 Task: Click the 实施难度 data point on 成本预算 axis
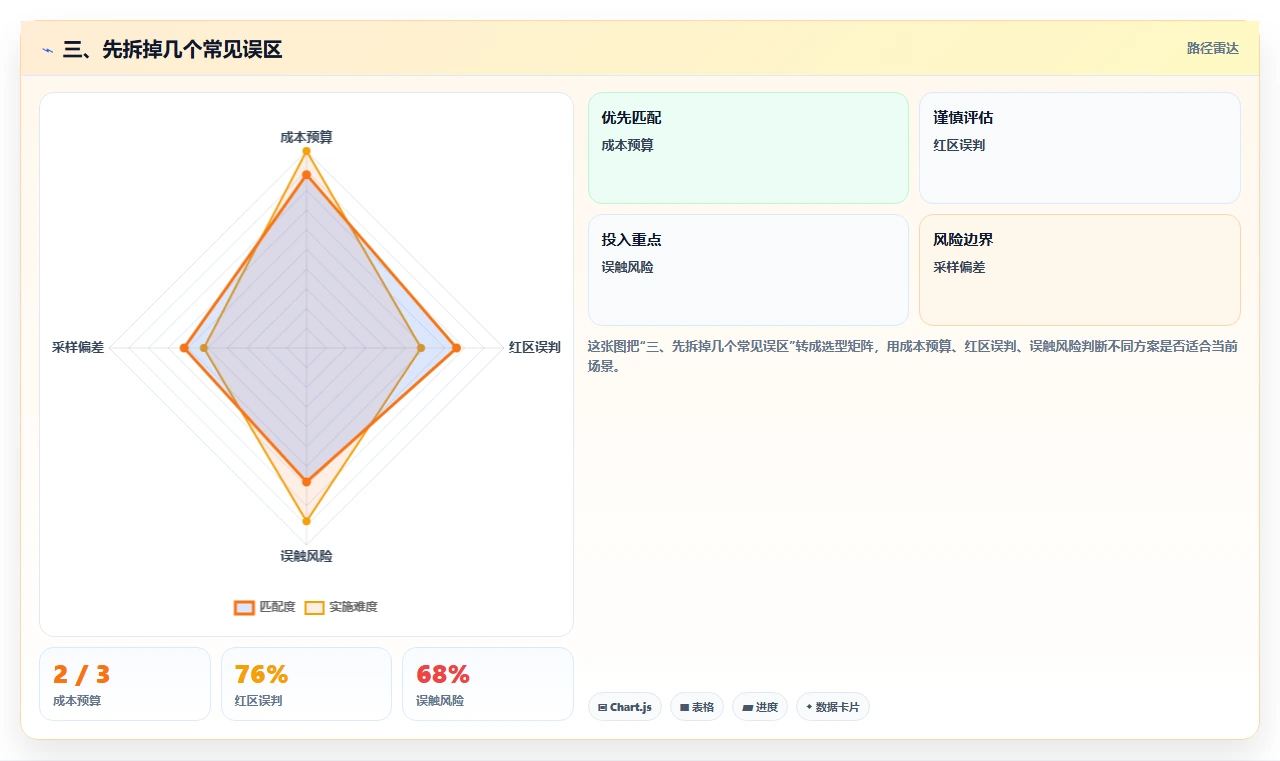coord(306,152)
